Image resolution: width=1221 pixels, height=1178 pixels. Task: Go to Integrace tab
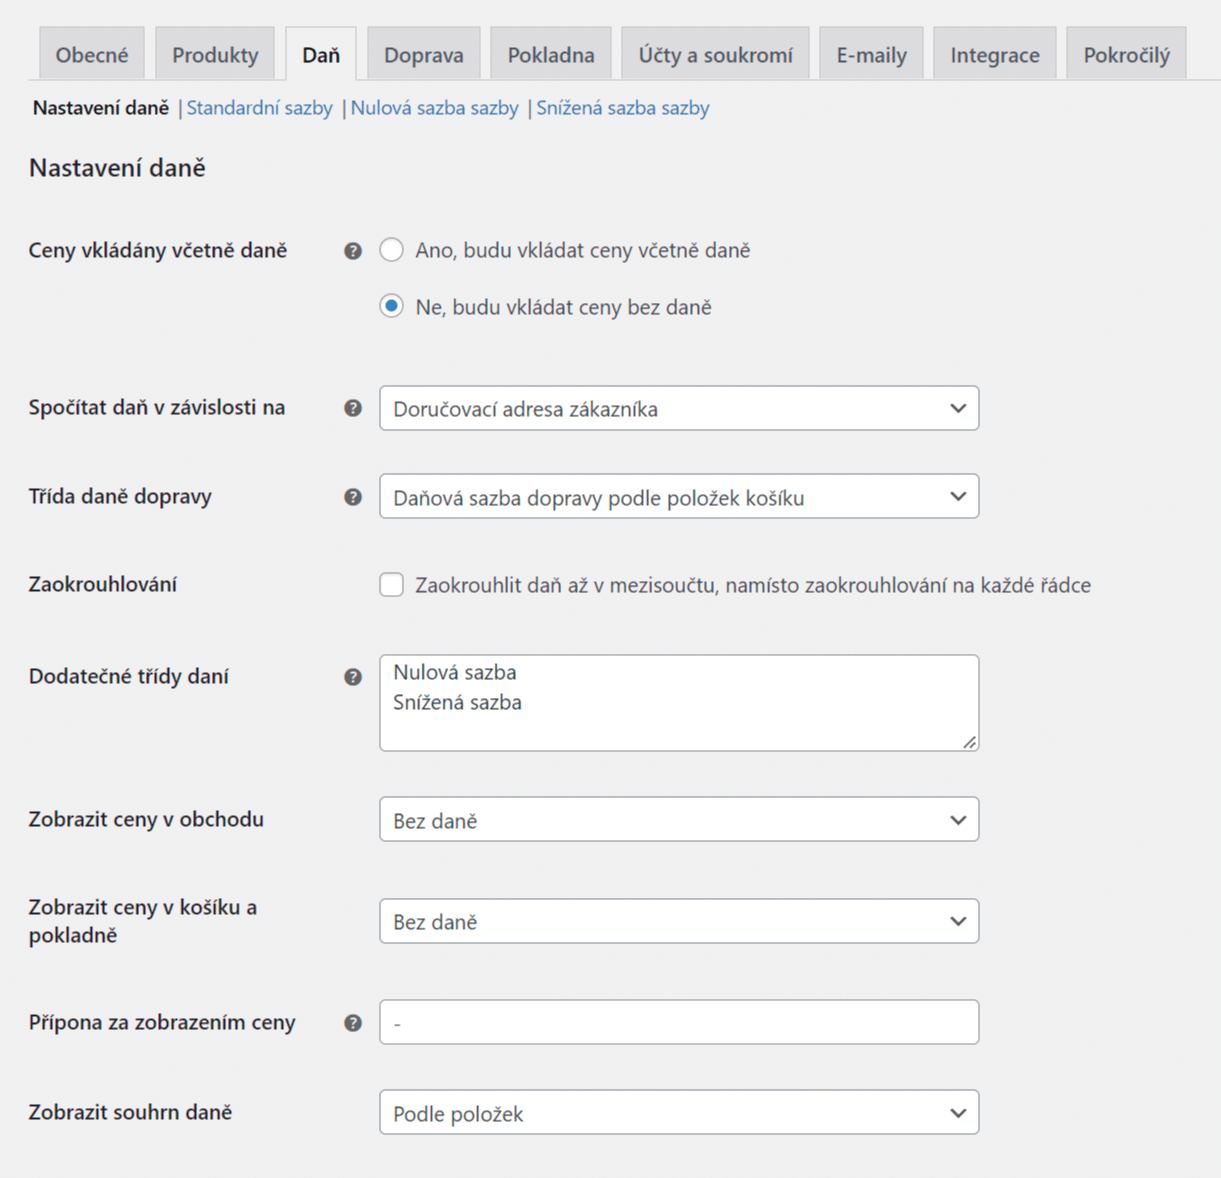pos(995,54)
